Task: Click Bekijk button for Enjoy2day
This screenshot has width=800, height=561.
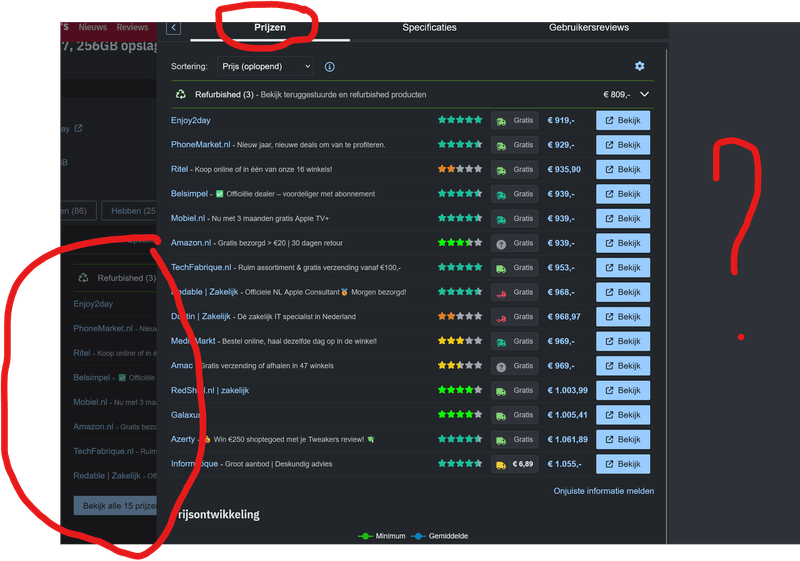Action: pyautogui.click(x=623, y=120)
